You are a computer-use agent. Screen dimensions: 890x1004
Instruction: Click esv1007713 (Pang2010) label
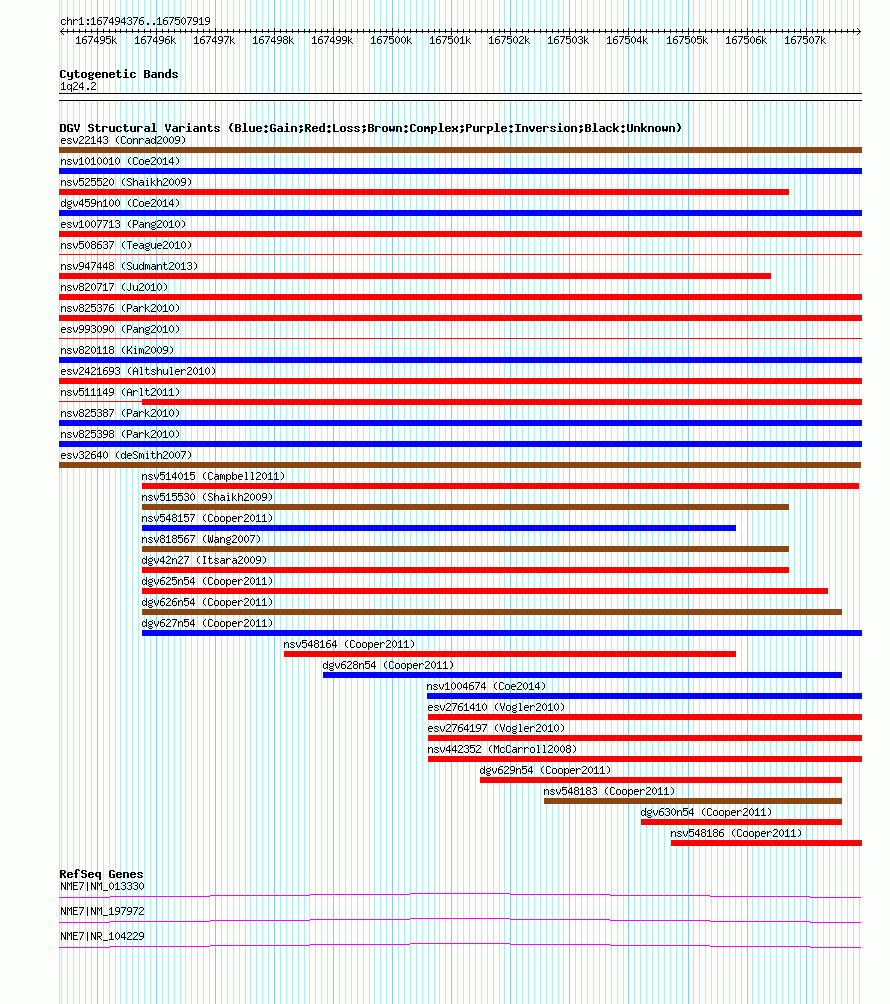[123, 225]
